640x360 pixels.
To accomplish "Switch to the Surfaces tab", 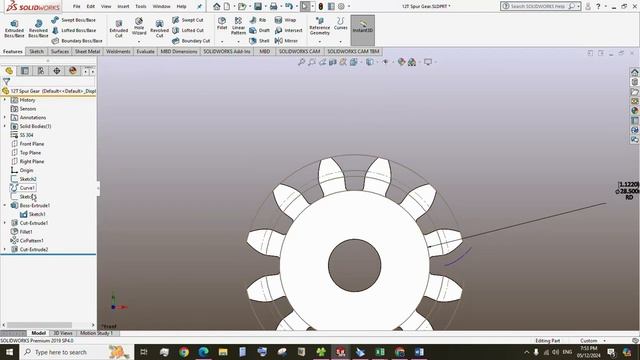I will point(60,51).
